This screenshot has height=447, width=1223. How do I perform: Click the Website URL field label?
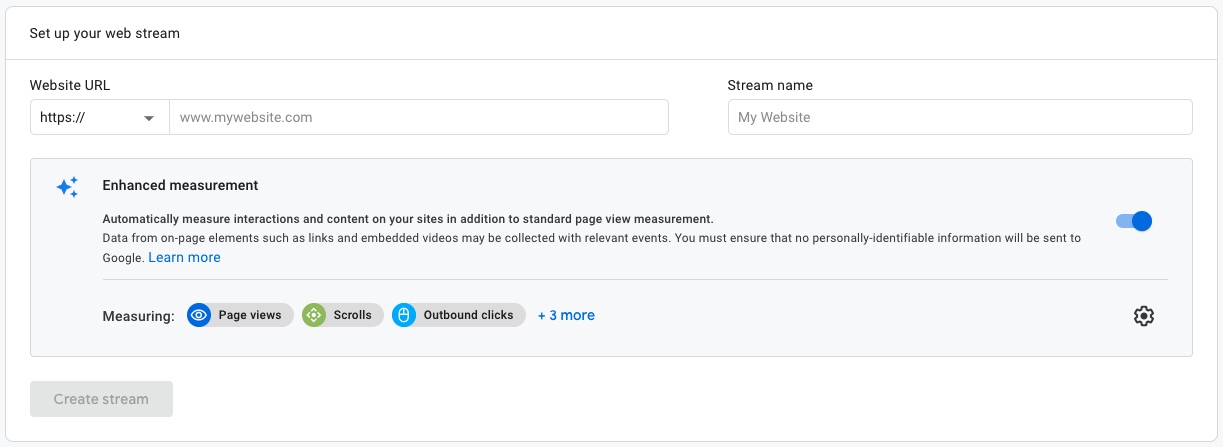coord(70,85)
